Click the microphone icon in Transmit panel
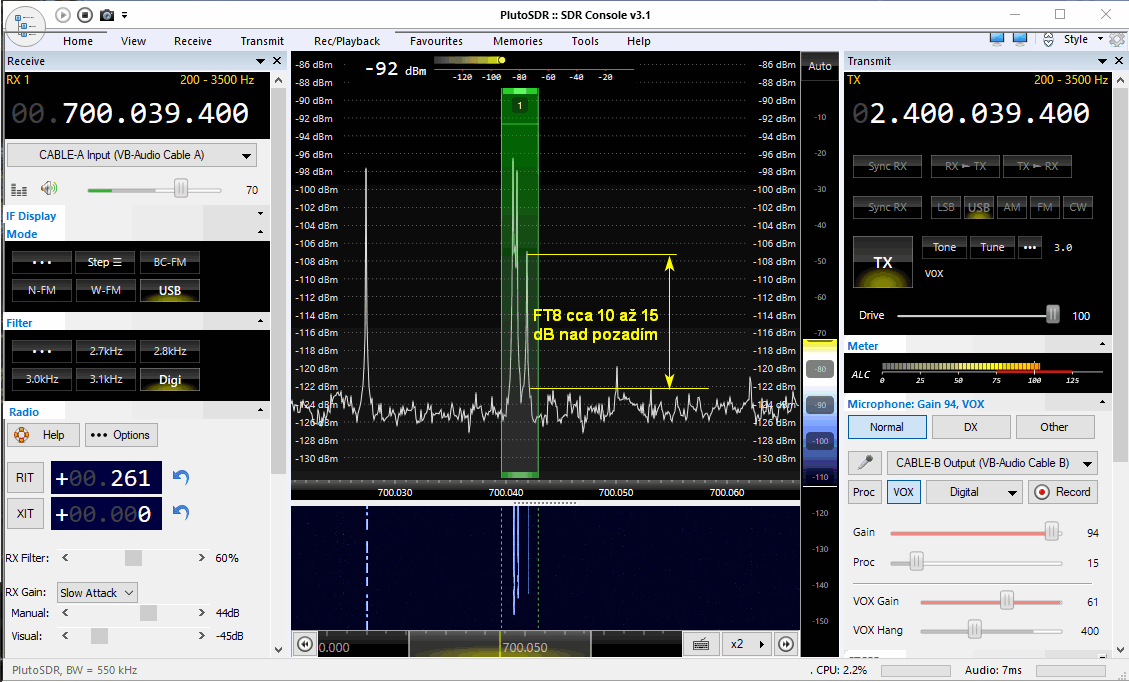Image resolution: width=1129 pixels, height=682 pixels. [x=865, y=463]
